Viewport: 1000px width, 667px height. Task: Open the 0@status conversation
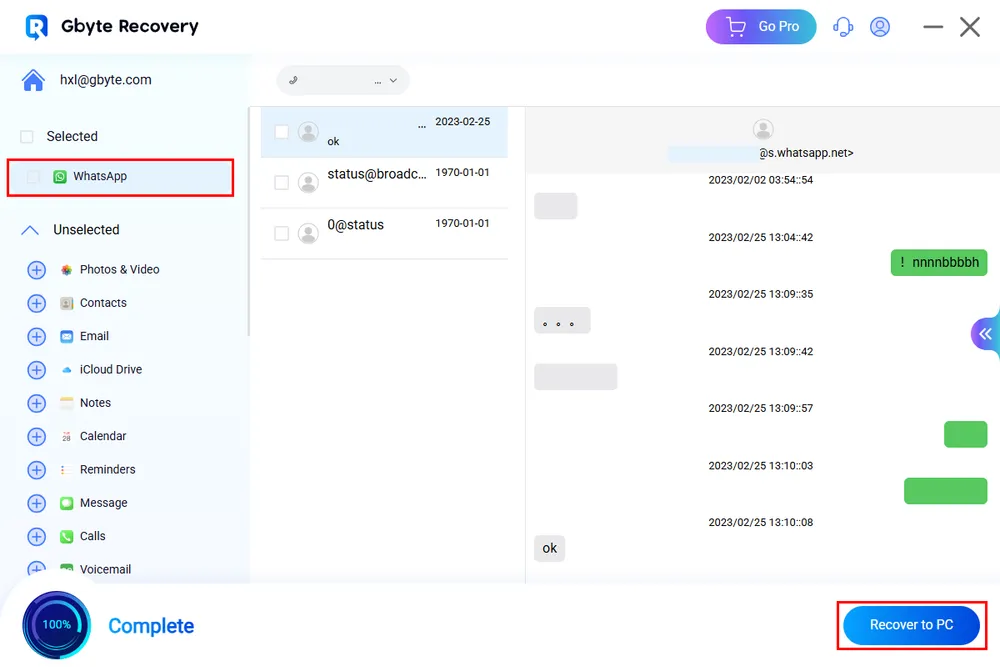[384, 233]
